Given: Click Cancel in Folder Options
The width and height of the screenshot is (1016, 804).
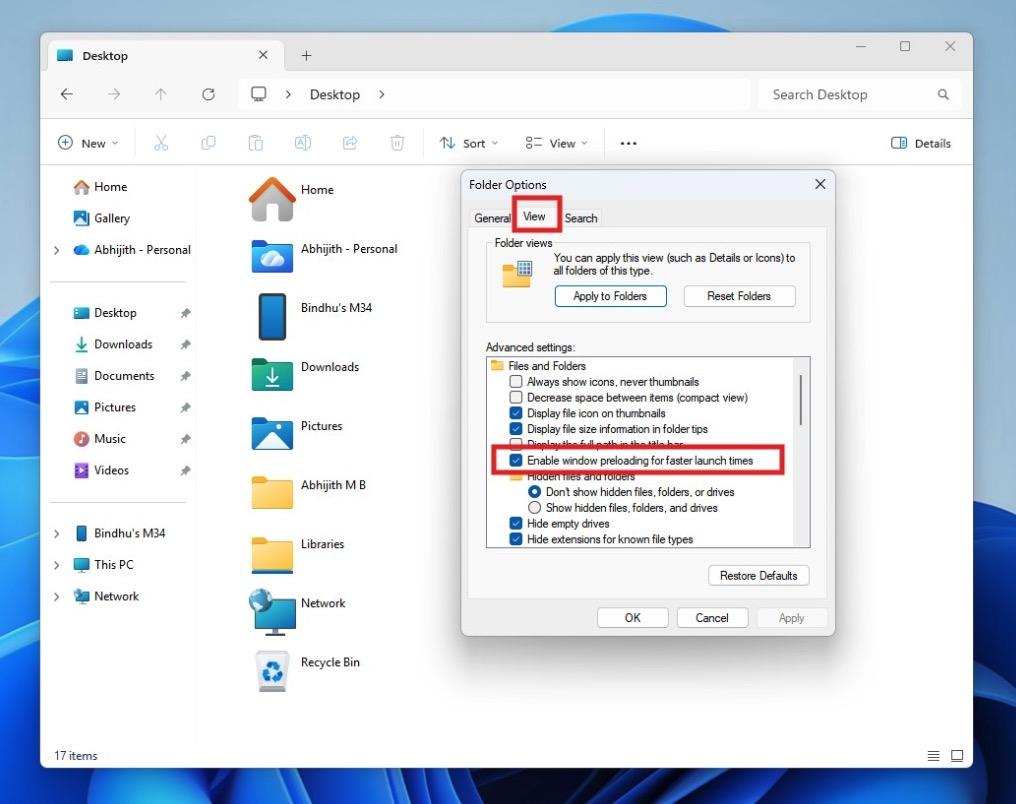Looking at the screenshot, I should pos(712,618).
